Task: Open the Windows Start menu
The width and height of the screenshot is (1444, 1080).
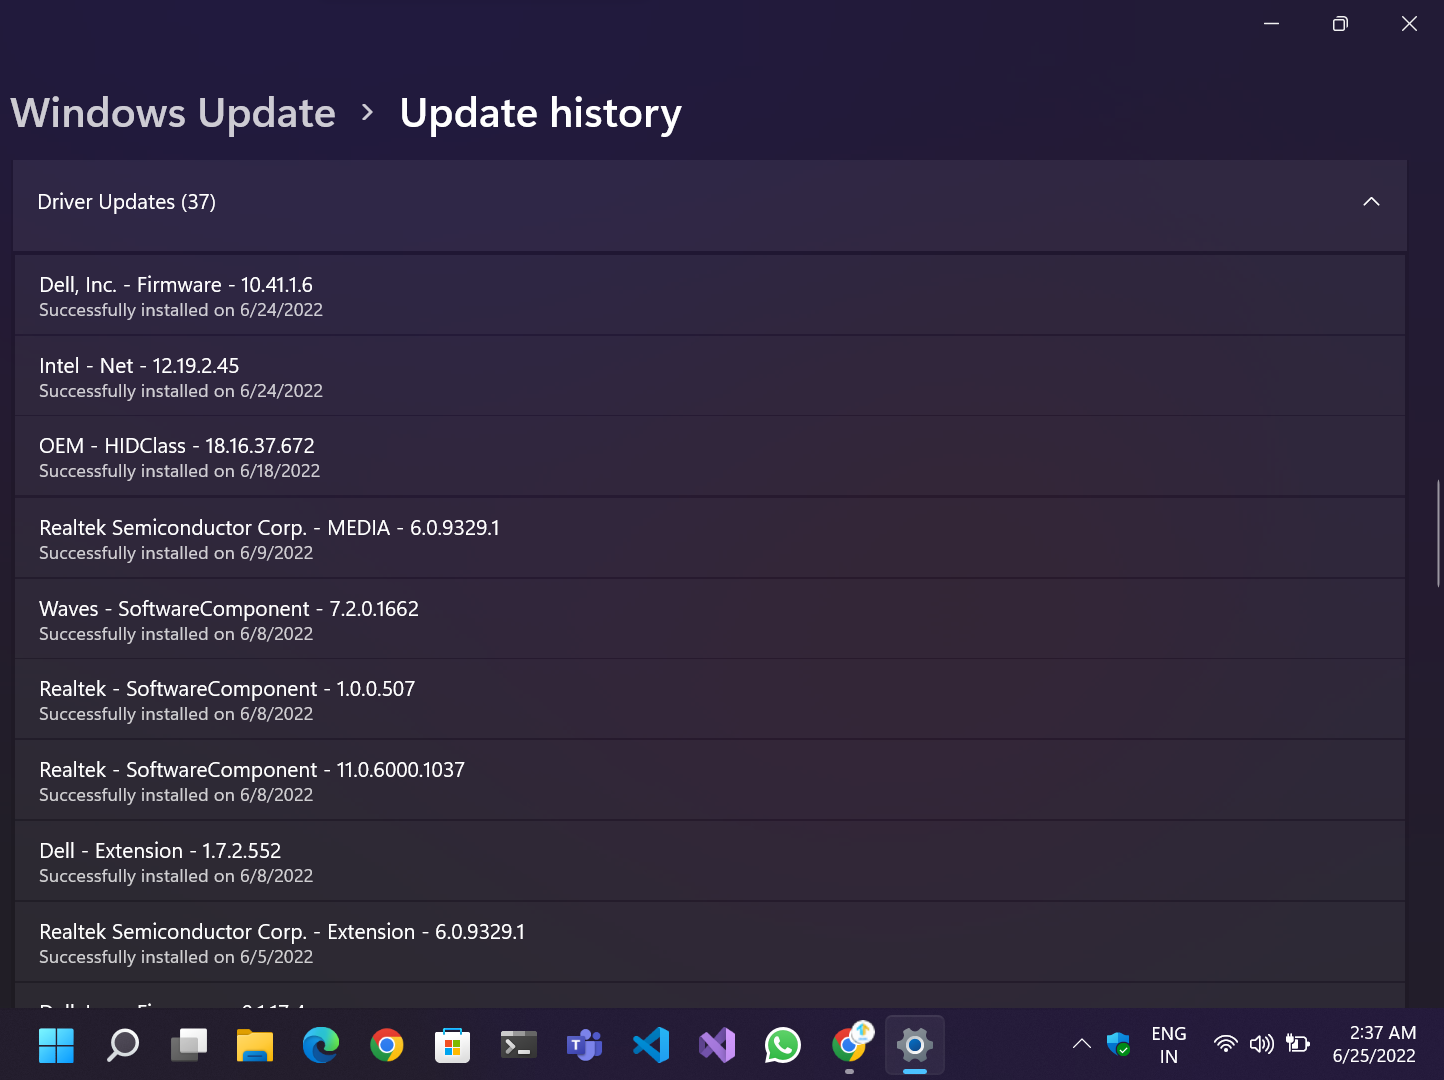Action: click(56, 1045)
